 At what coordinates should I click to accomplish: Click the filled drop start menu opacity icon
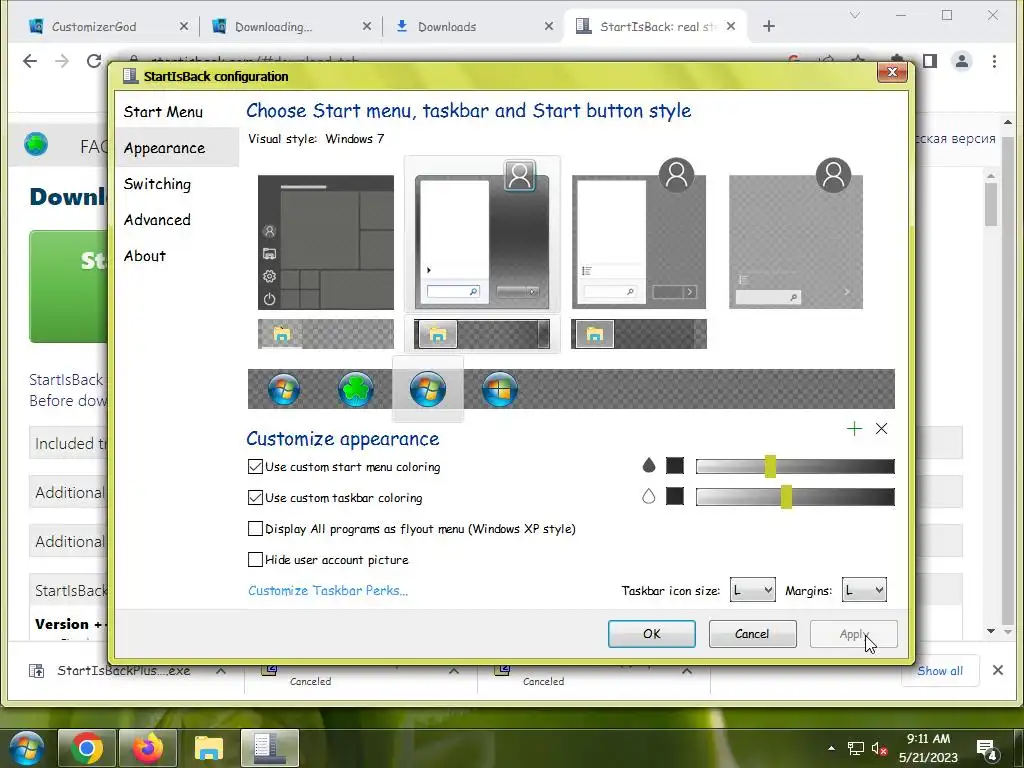click(648, 466)
